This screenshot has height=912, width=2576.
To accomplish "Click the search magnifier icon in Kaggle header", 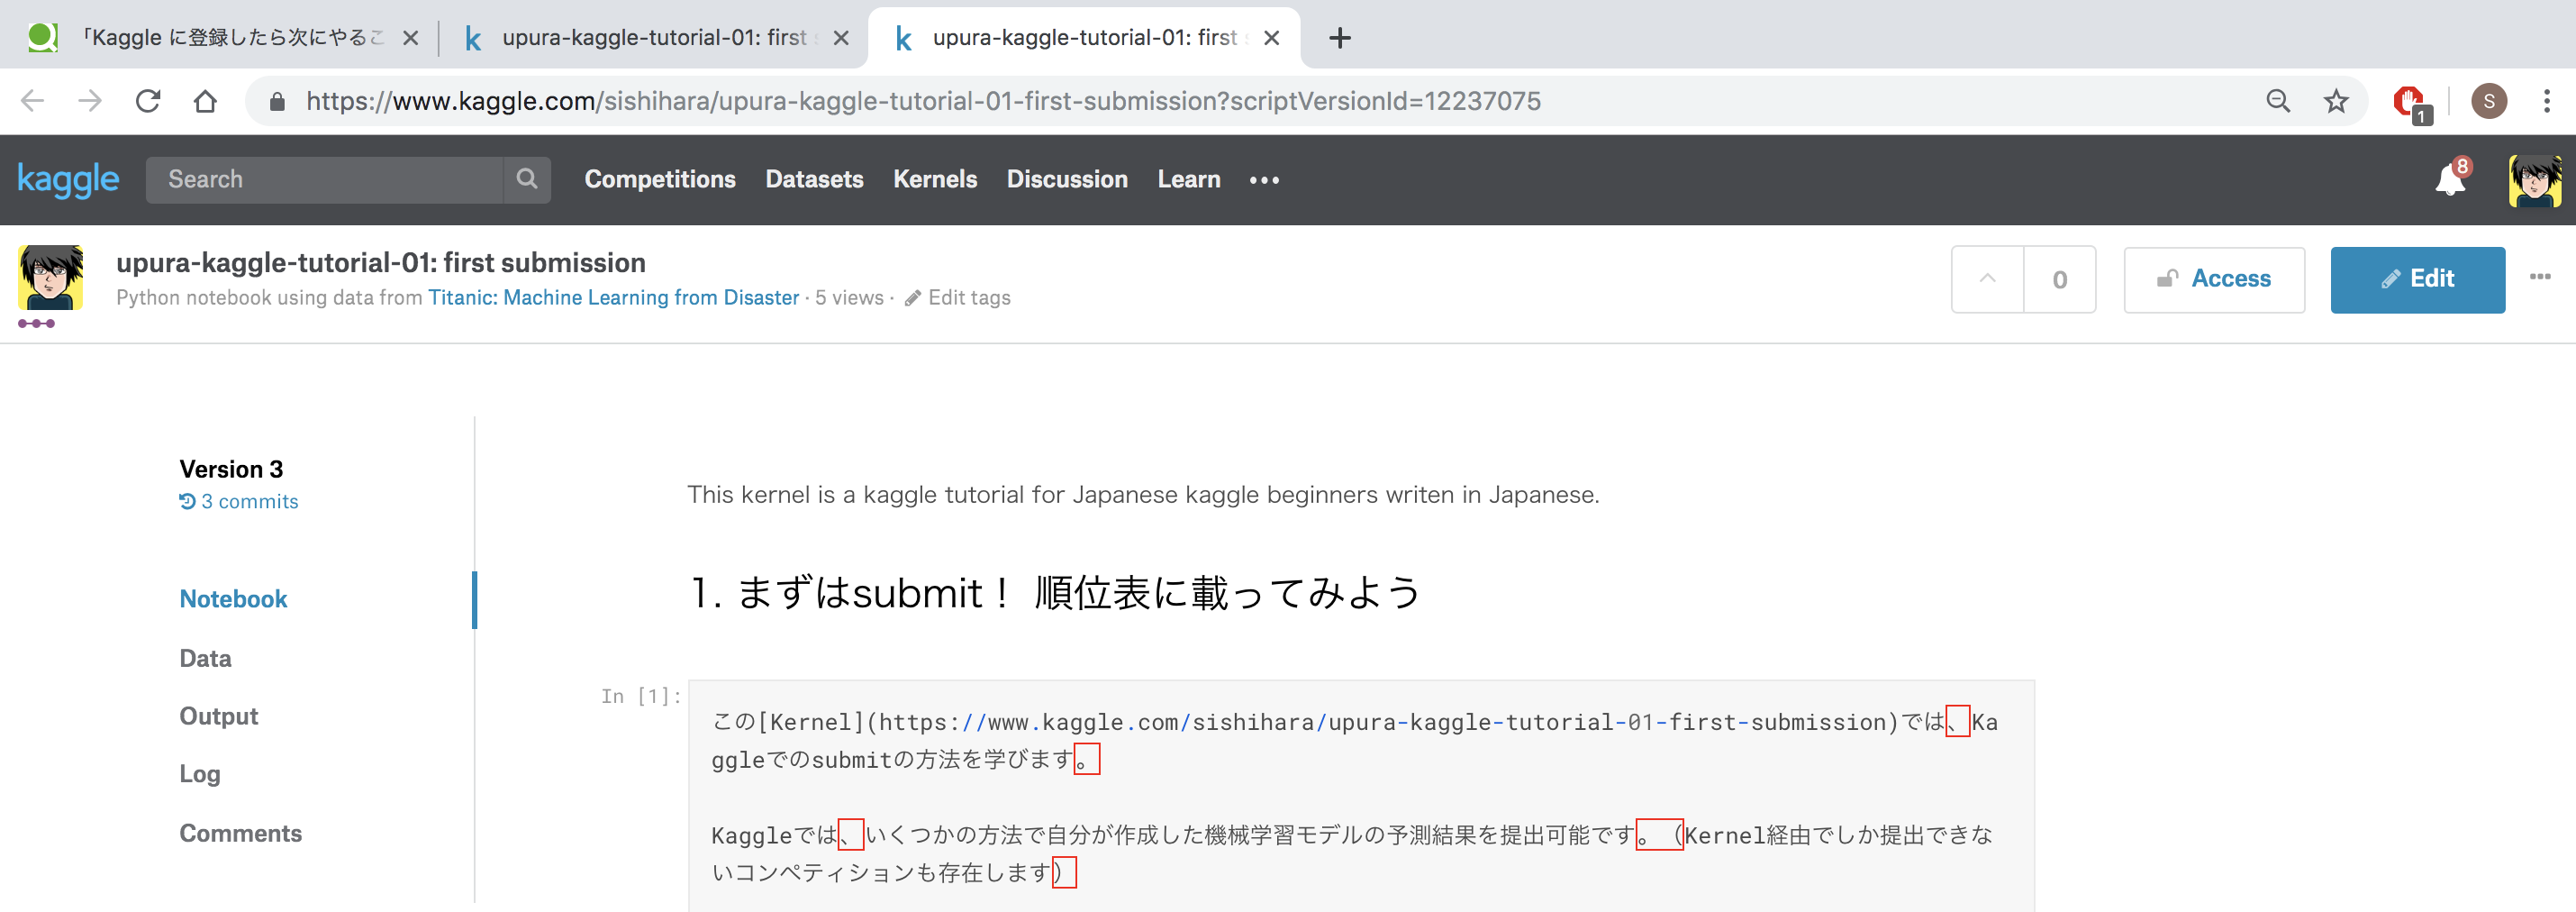I will point(526,179).
